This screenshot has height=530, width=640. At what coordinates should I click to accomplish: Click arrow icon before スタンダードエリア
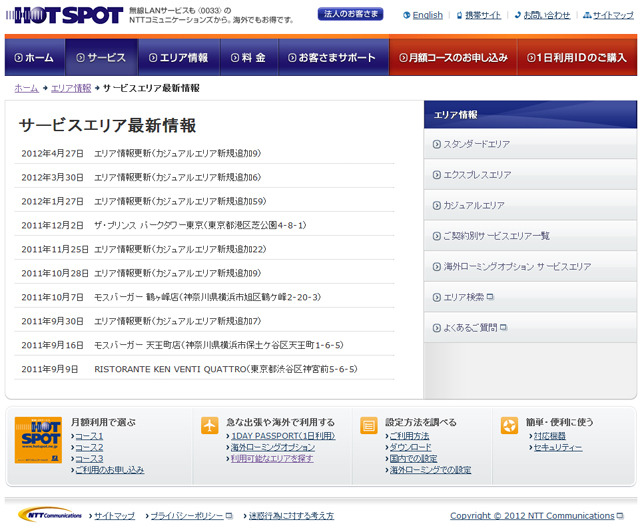click(x=436, y=144)
